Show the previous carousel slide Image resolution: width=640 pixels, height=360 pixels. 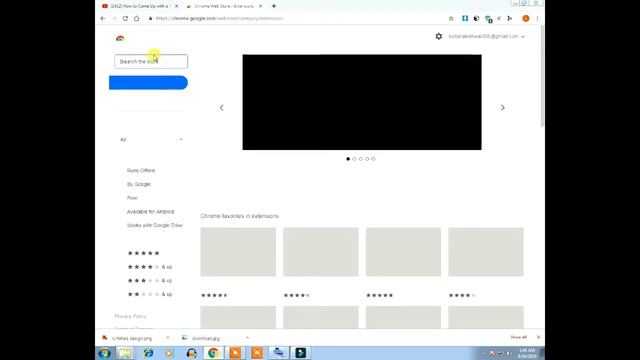tap(222, 107)
